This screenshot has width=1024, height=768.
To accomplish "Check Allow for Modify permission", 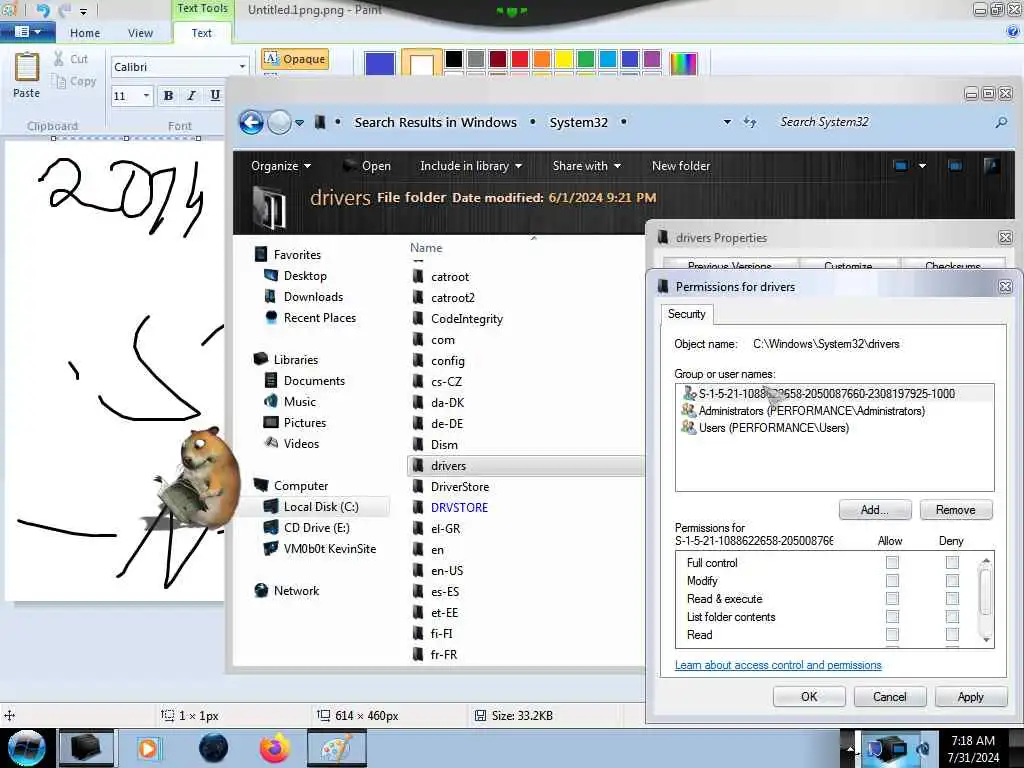I will pyautogui.click(x=892, y=581).
